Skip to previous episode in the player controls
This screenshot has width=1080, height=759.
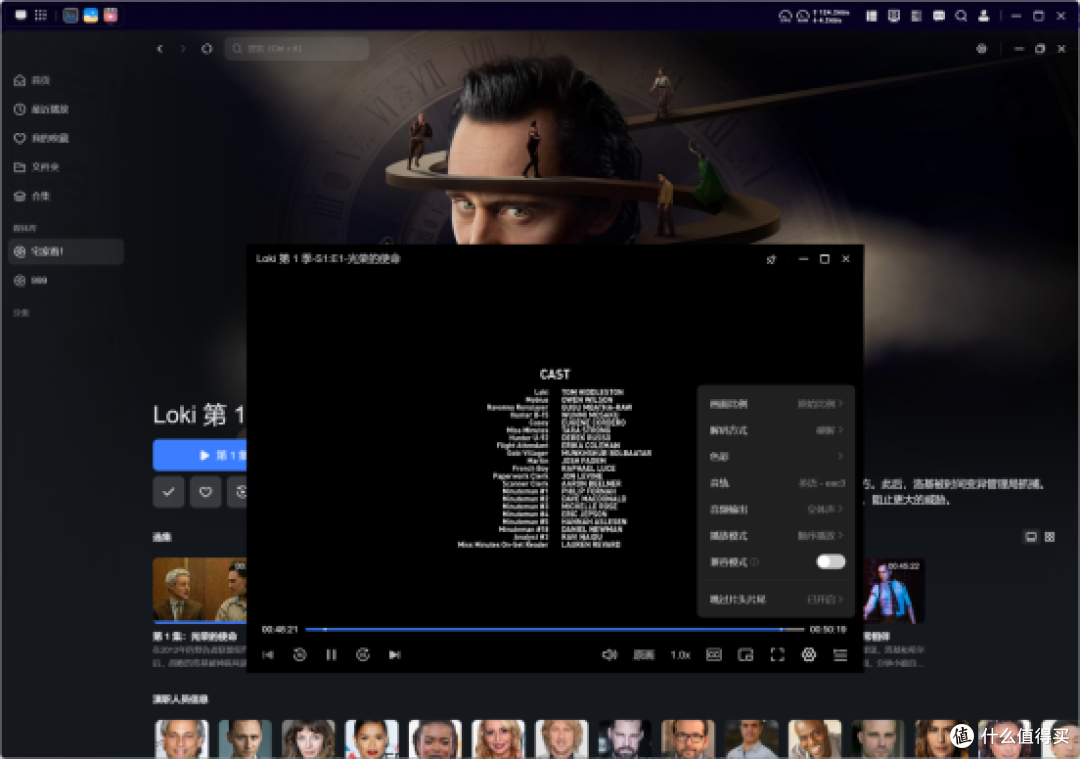tap(268, 655)
